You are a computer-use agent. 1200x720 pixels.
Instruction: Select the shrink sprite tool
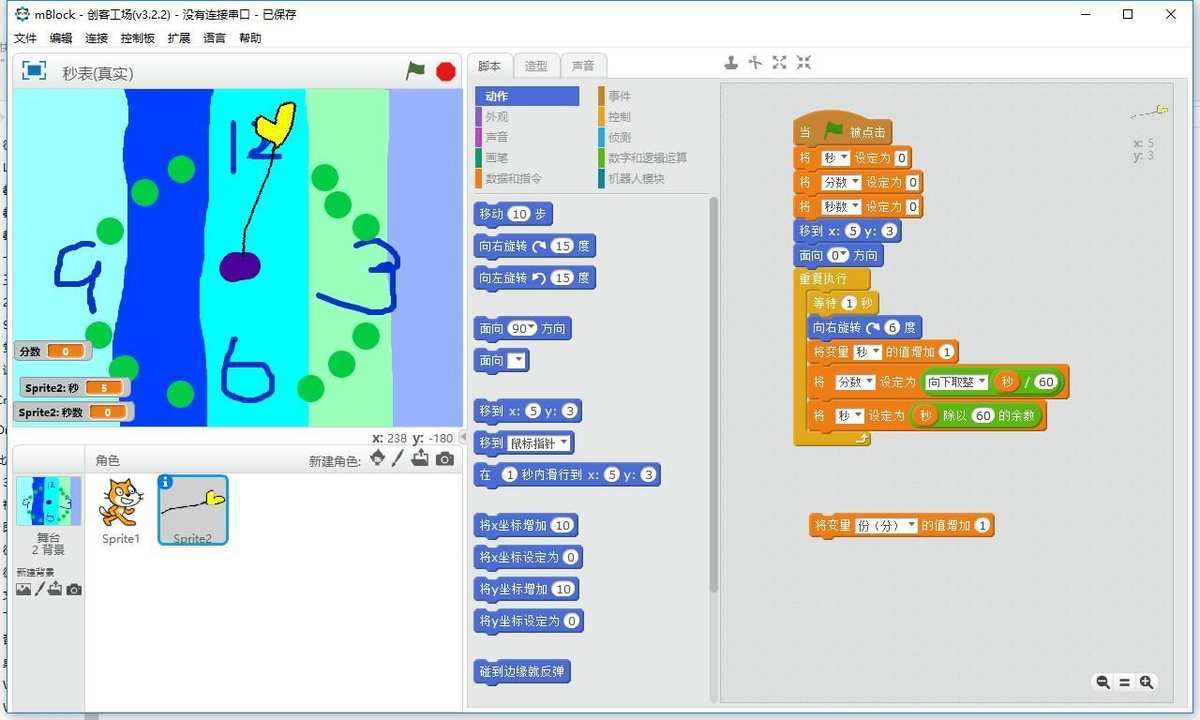tap(803, 63)
